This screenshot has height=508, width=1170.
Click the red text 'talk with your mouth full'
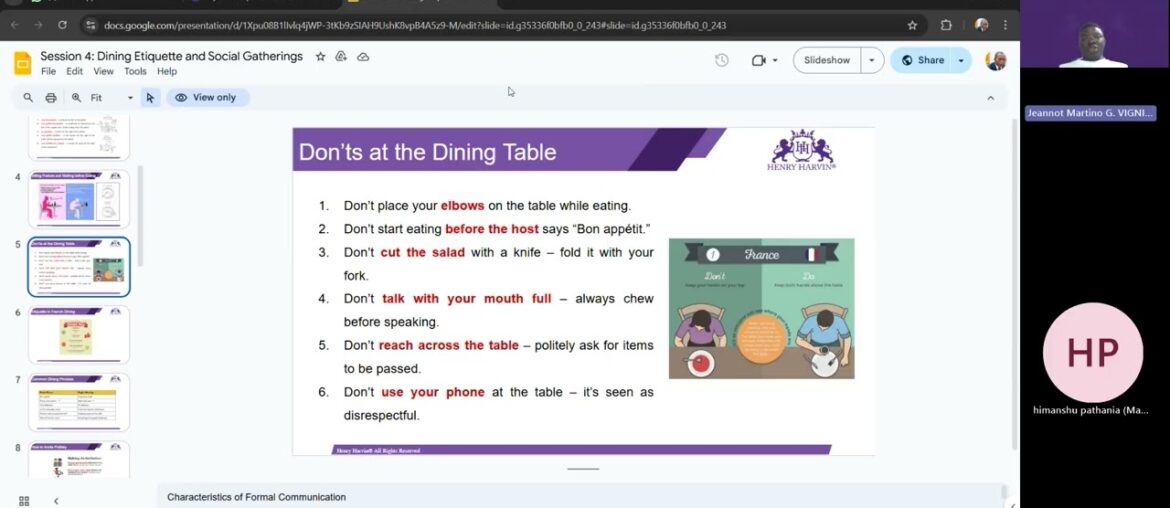(x=466, y=298)
